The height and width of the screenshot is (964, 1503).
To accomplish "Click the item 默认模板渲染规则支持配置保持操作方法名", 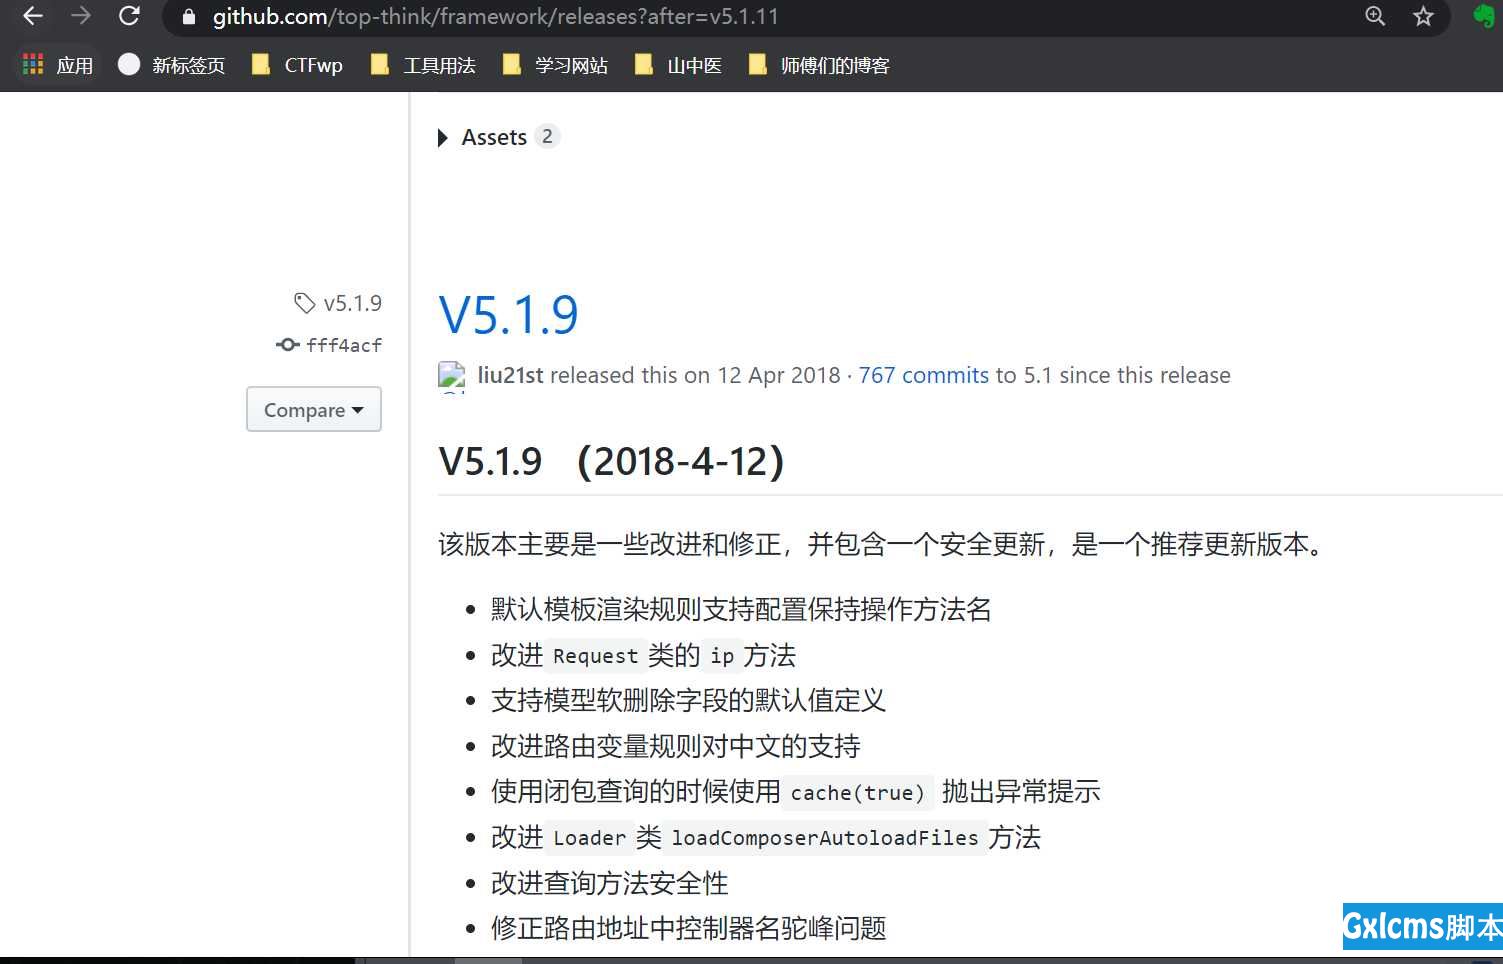I will coord(741,609).
